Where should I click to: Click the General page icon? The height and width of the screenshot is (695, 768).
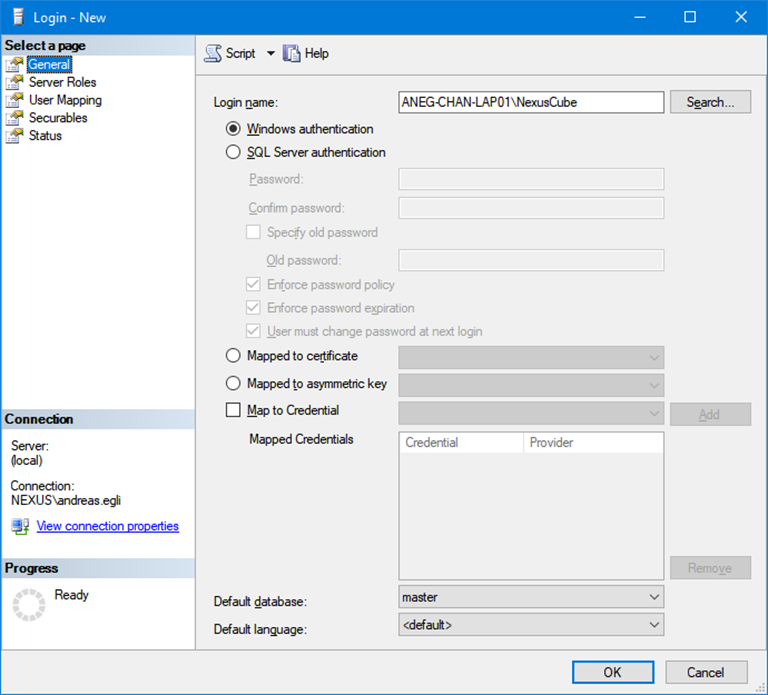[14, 65]
